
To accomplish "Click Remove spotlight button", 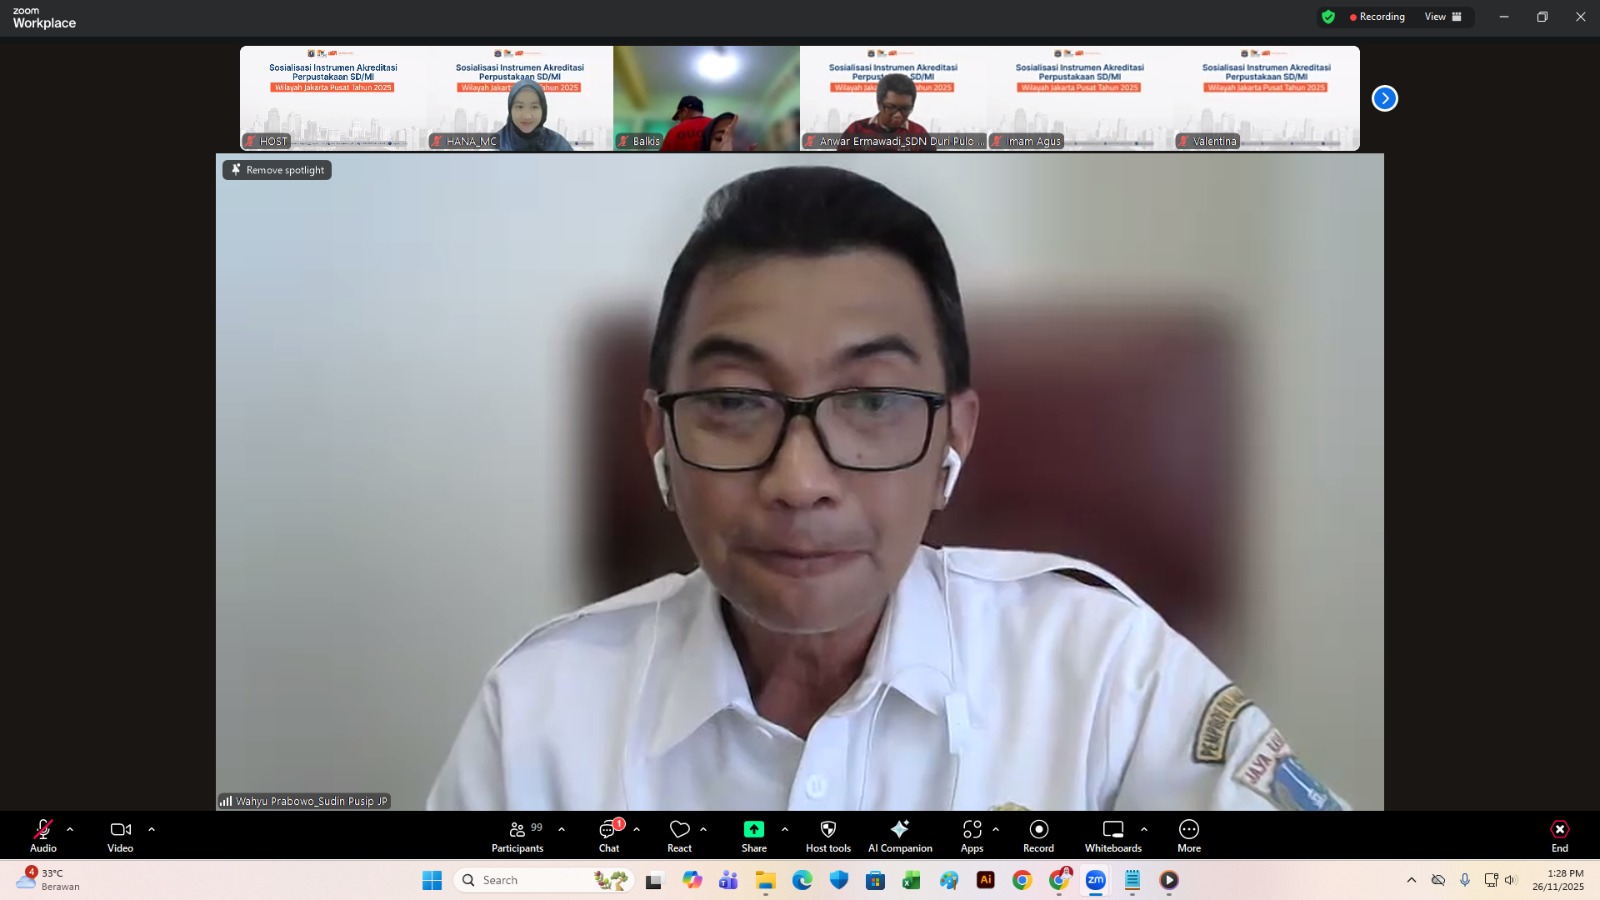I will click(x=277, y=170).
